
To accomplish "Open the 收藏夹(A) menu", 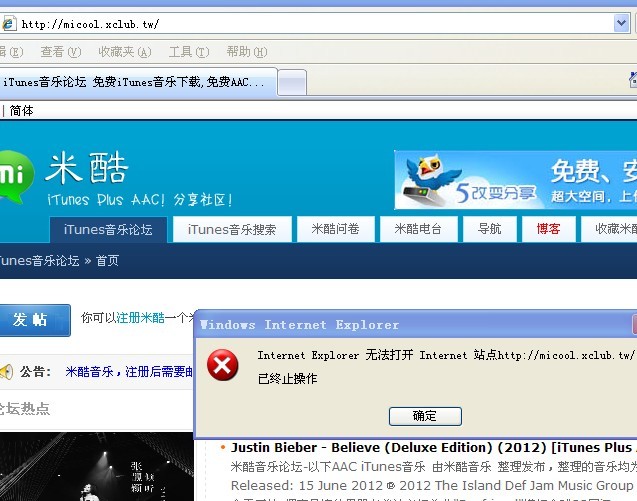I will 125,52.
